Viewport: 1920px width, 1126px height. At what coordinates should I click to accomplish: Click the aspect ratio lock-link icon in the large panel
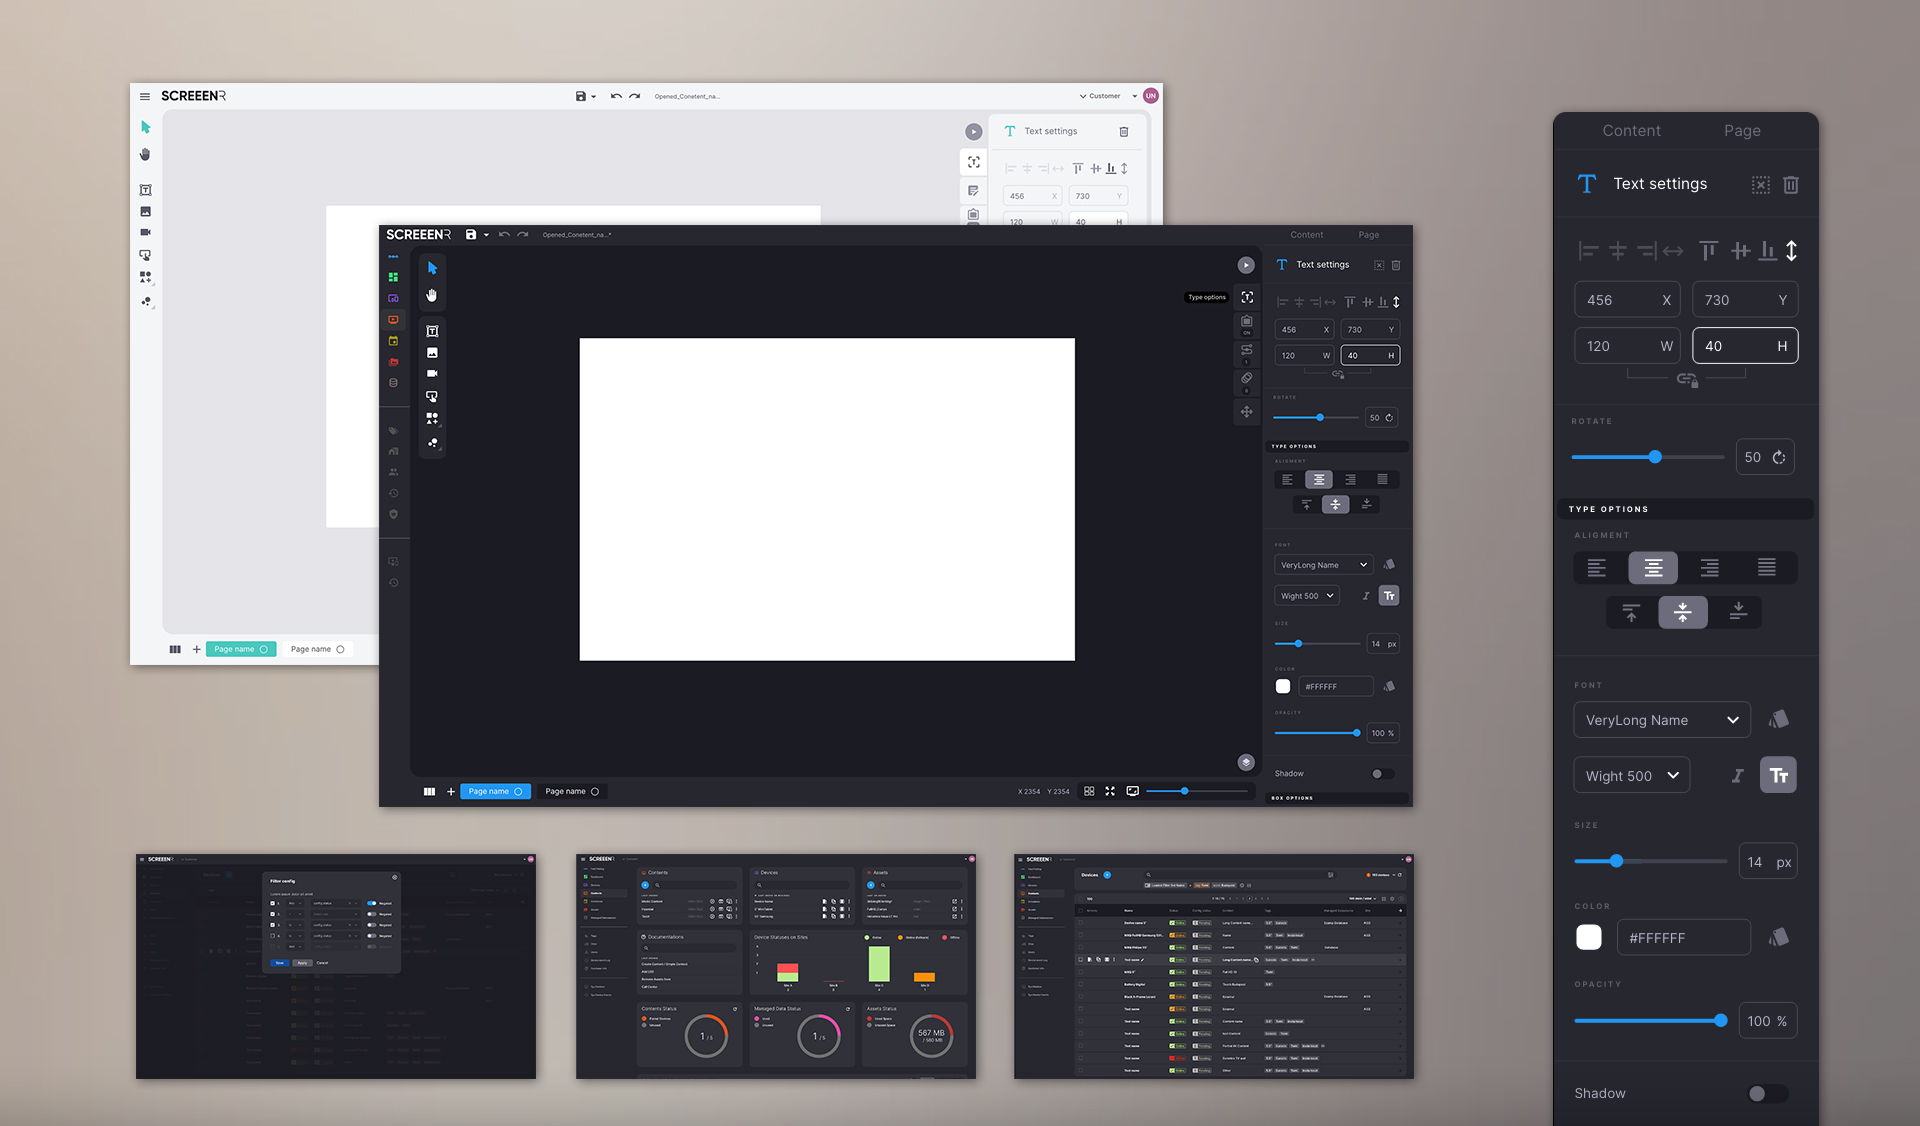point(1687,380)
